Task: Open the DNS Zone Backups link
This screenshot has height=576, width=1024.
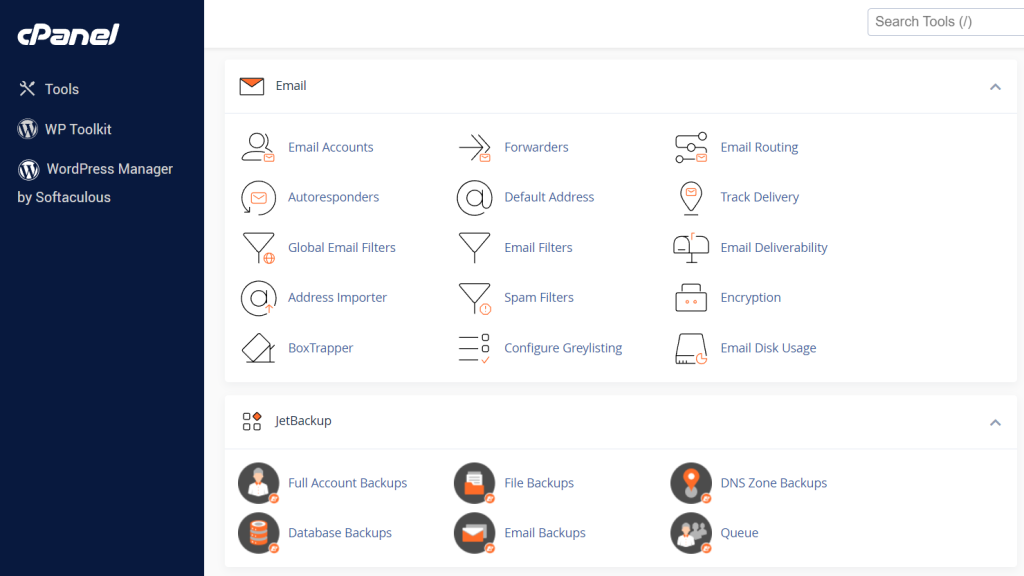Action: click(773, 483)
